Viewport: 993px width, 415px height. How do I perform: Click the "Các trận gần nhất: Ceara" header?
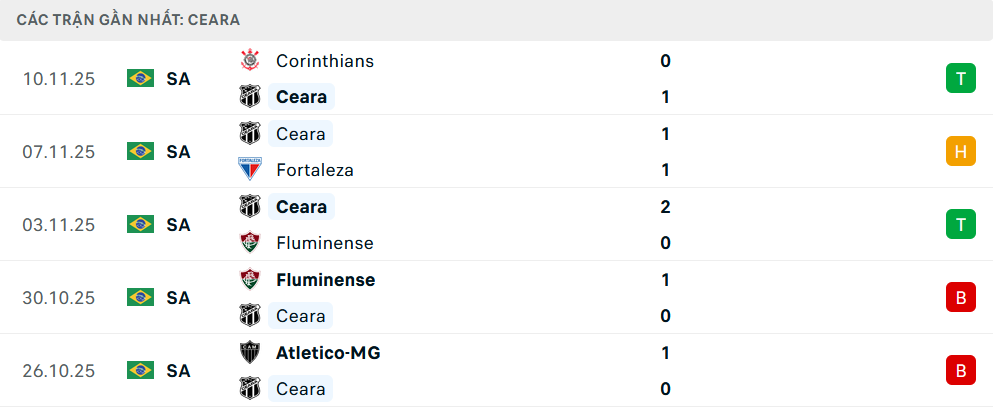coord(128,19)
